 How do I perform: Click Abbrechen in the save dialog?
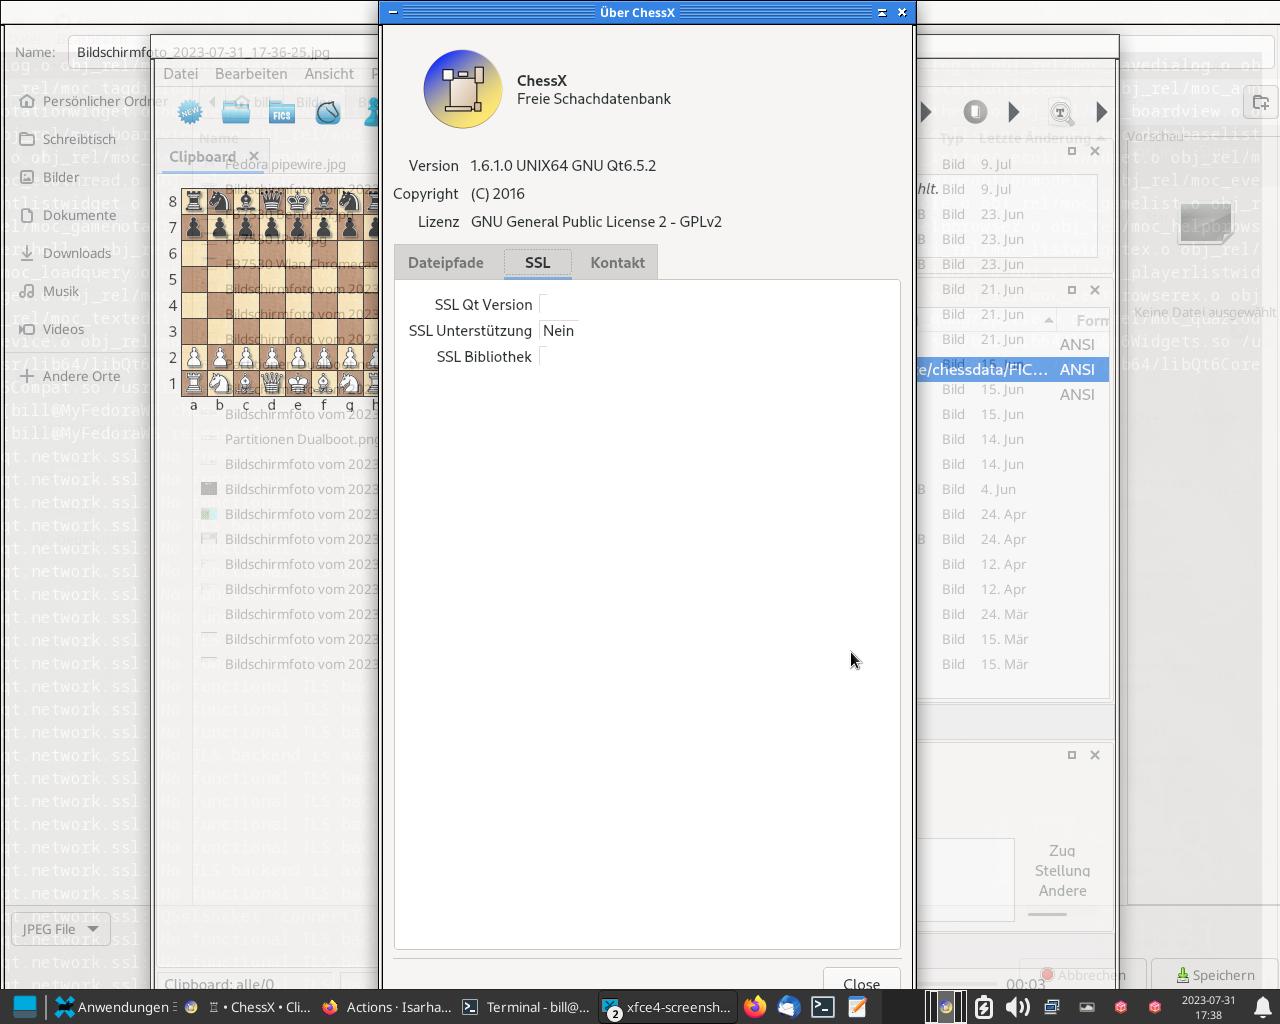pos(1084,975)
